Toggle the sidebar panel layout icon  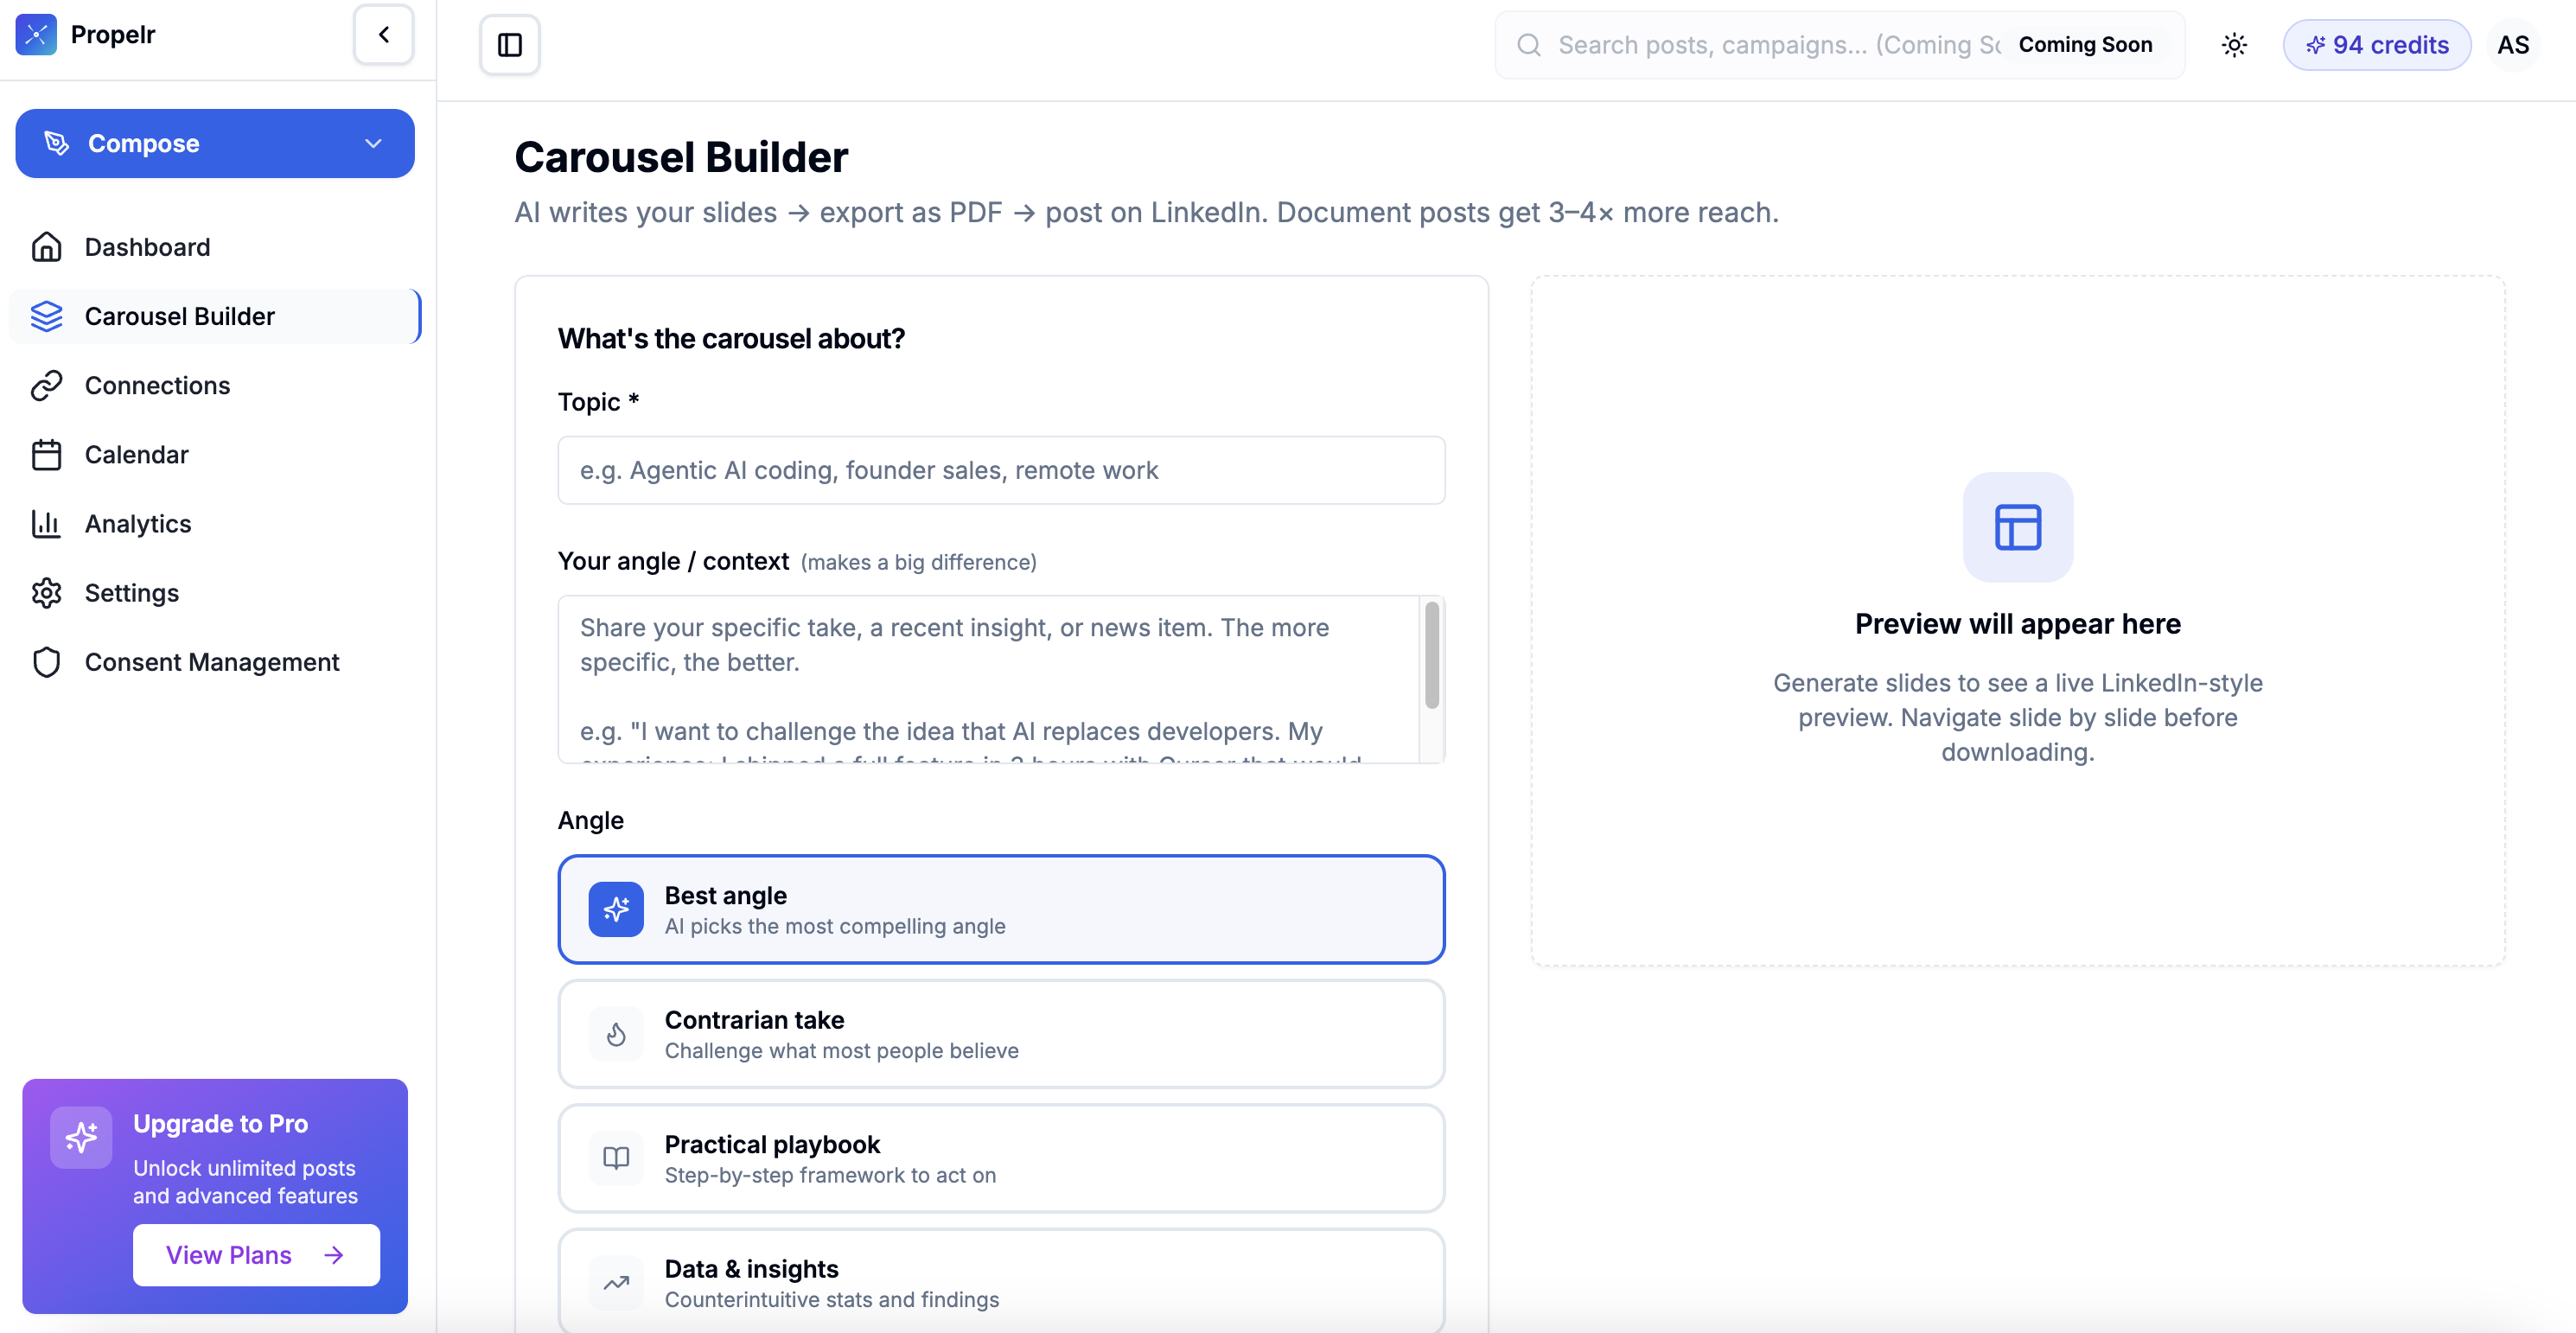(x=510, y=45)
